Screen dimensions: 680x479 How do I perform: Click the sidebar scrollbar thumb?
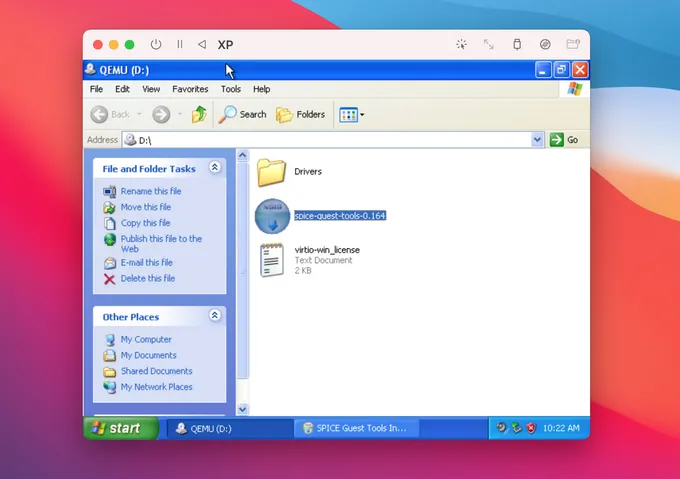242,270
